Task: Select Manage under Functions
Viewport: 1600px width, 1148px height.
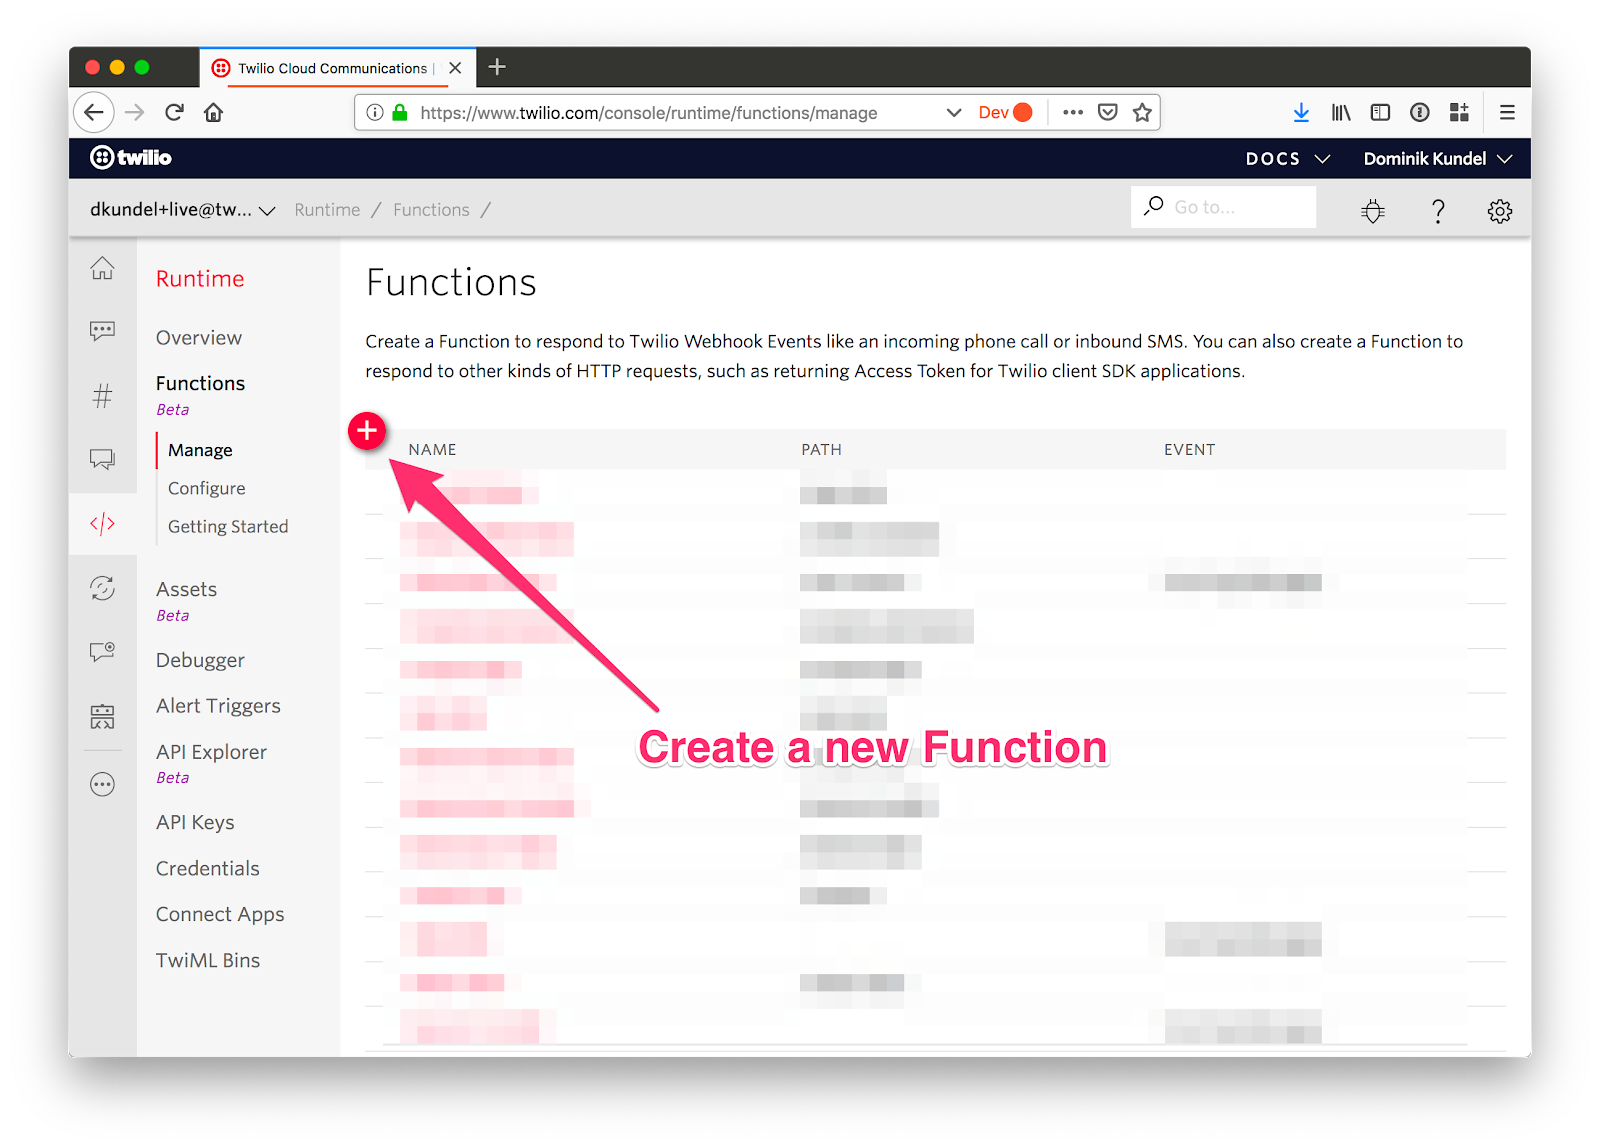Action: point(200,450)
